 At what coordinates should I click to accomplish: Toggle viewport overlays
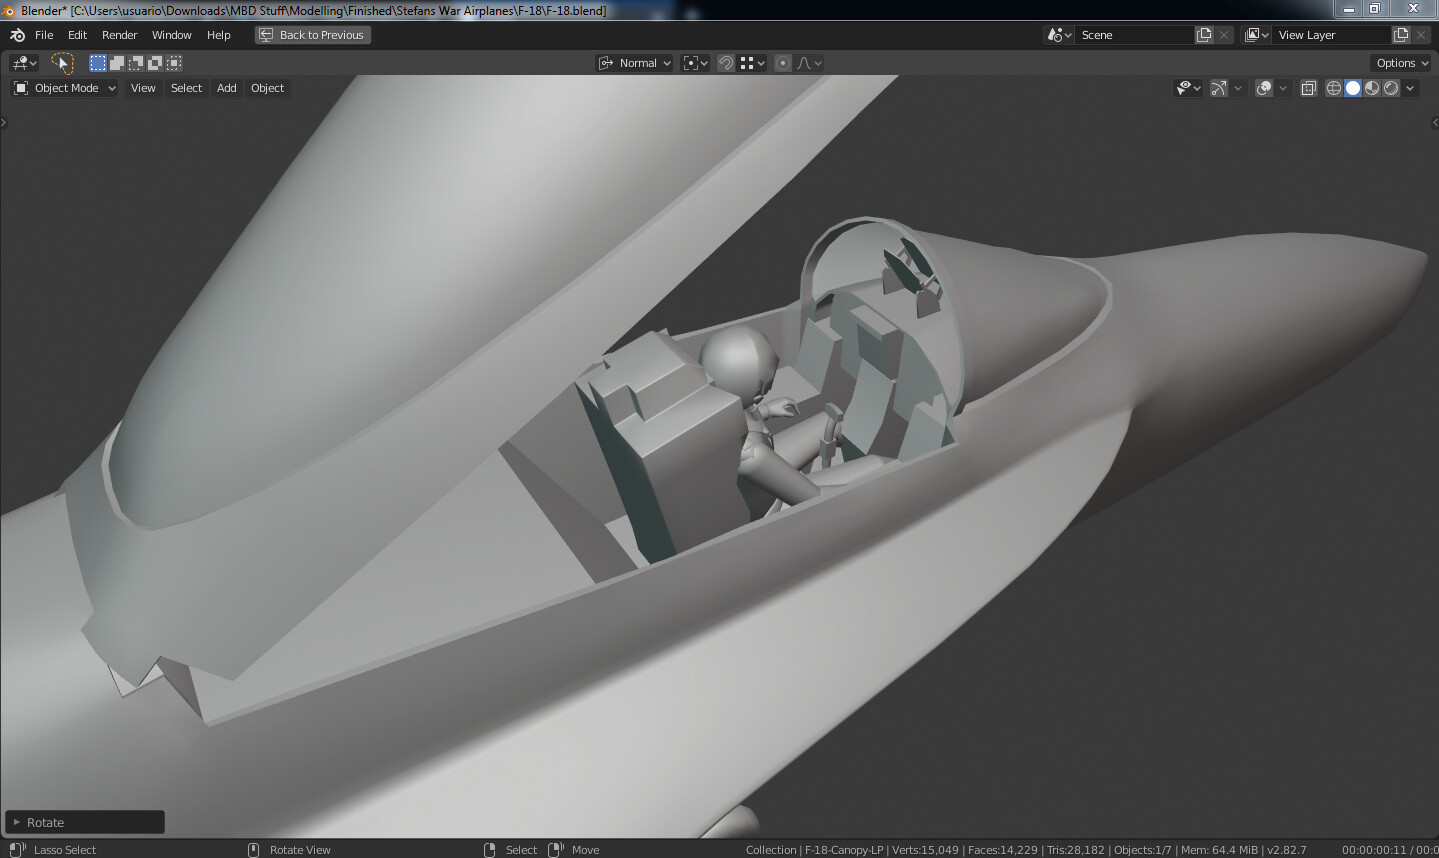pyautogui.click(x=1264, y=88)
